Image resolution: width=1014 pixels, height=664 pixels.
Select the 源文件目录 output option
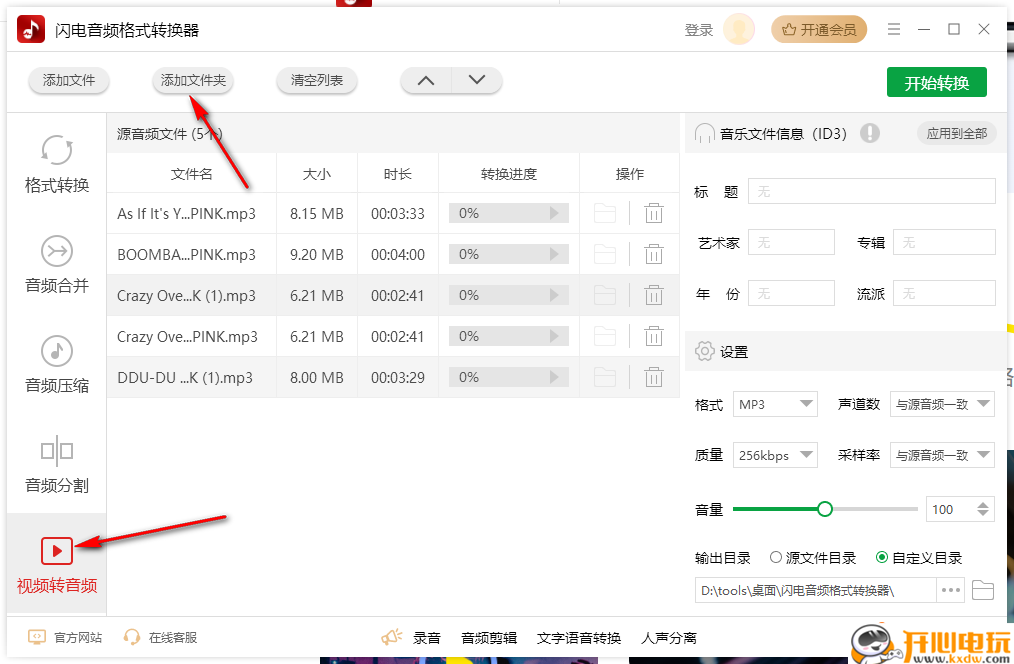tap(776, 558)
